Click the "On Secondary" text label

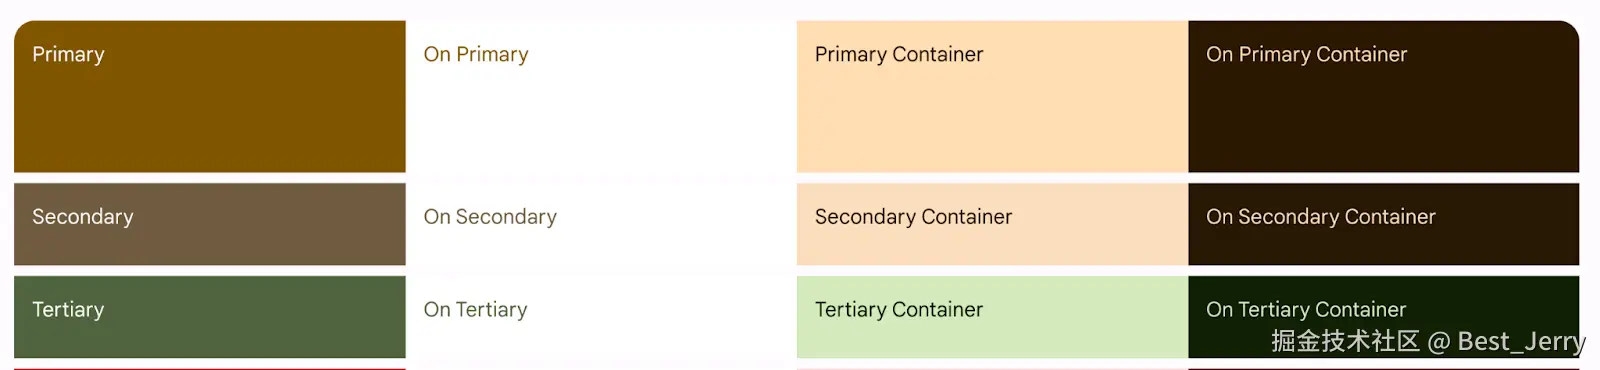pyautogui.click(x=490, y=217)
